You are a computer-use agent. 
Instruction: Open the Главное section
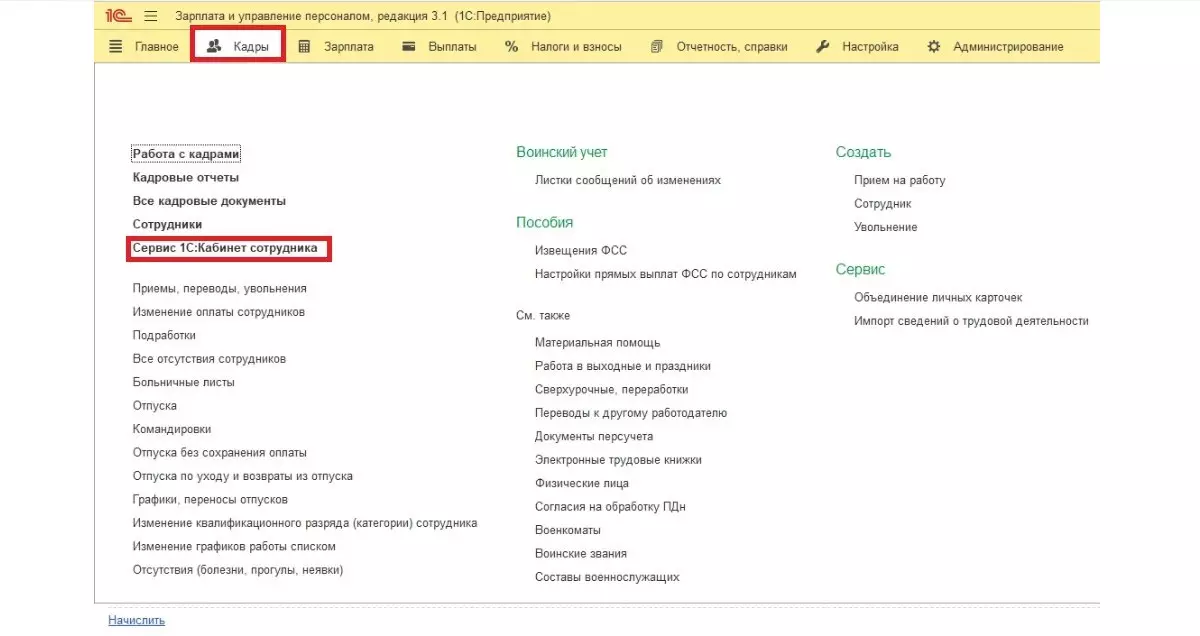144,46
